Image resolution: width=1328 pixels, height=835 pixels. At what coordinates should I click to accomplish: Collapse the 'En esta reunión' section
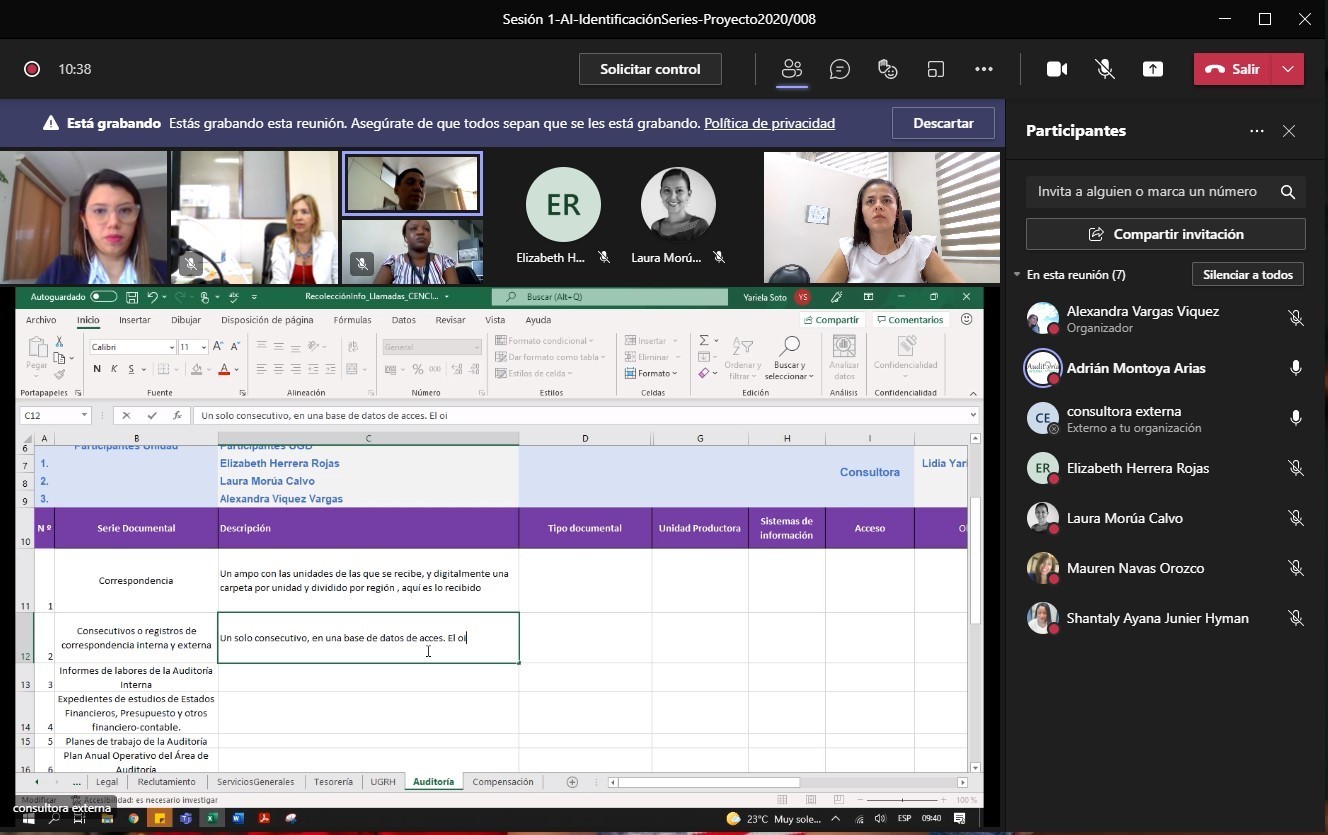(1017, 275)
